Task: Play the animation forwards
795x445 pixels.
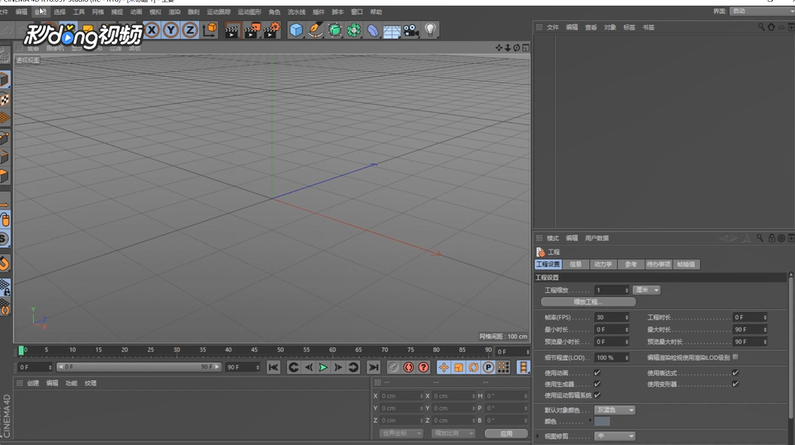Action: point(323,367)
